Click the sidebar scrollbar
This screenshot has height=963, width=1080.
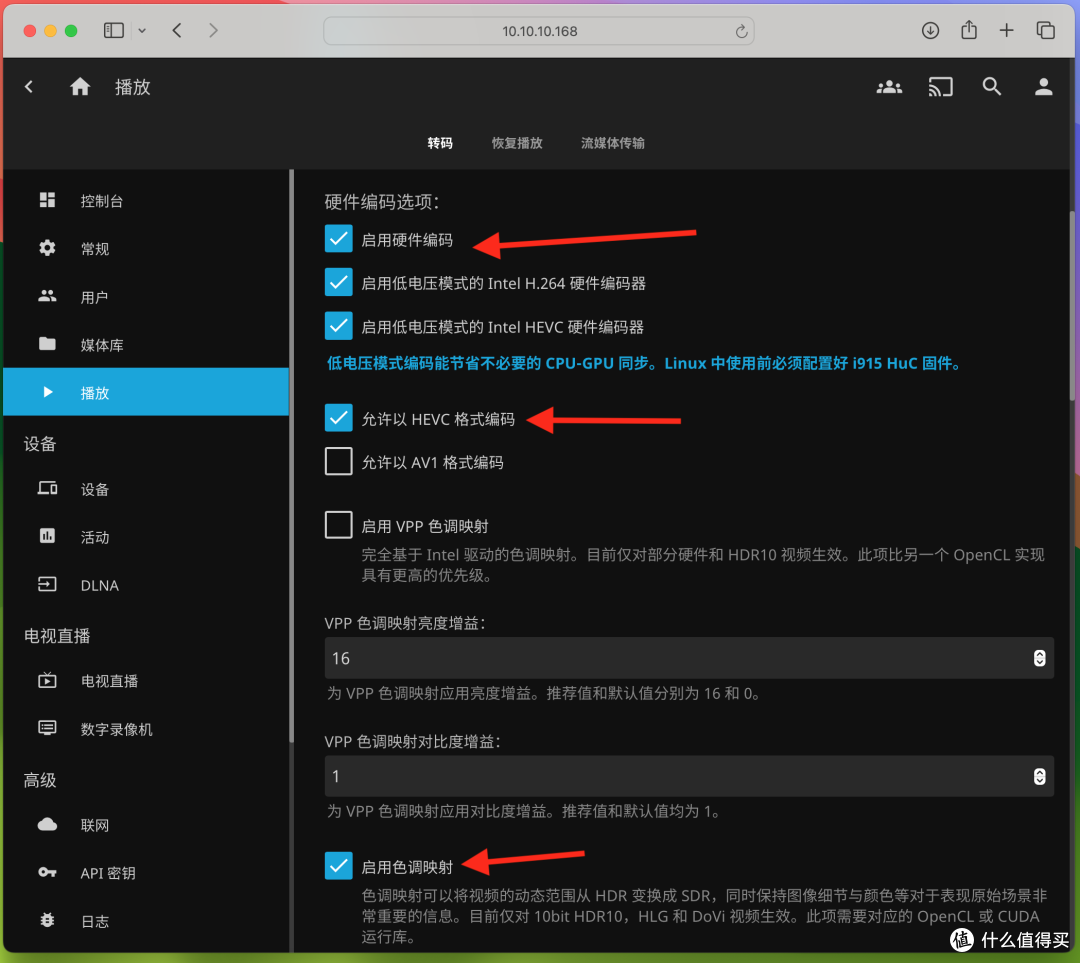[291, 455]
